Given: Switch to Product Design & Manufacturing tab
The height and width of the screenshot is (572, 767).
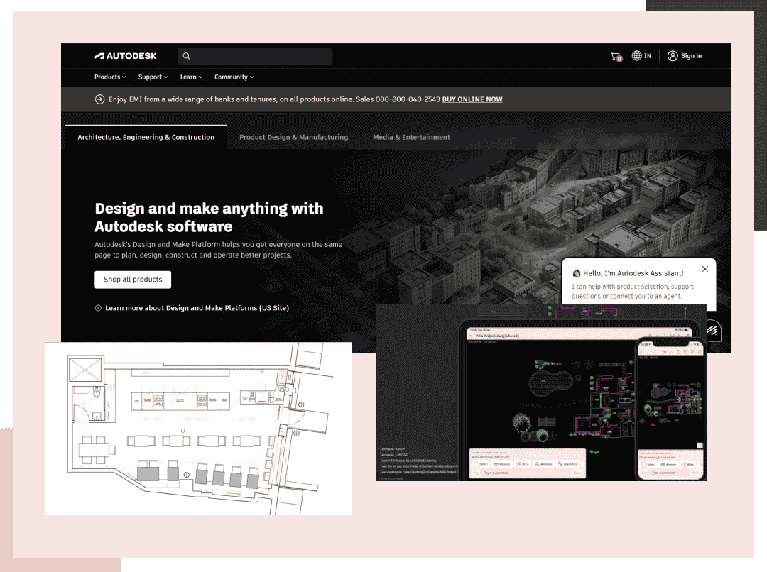Looking at the screenshot, I should [294, 137].
